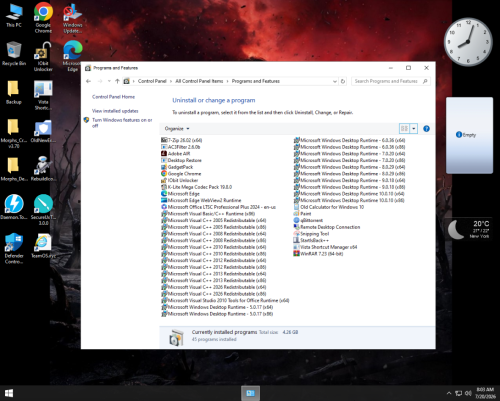Screen dimensions: 500x401
Task: Go up one level with the up arrow
Action: [117, 81]
